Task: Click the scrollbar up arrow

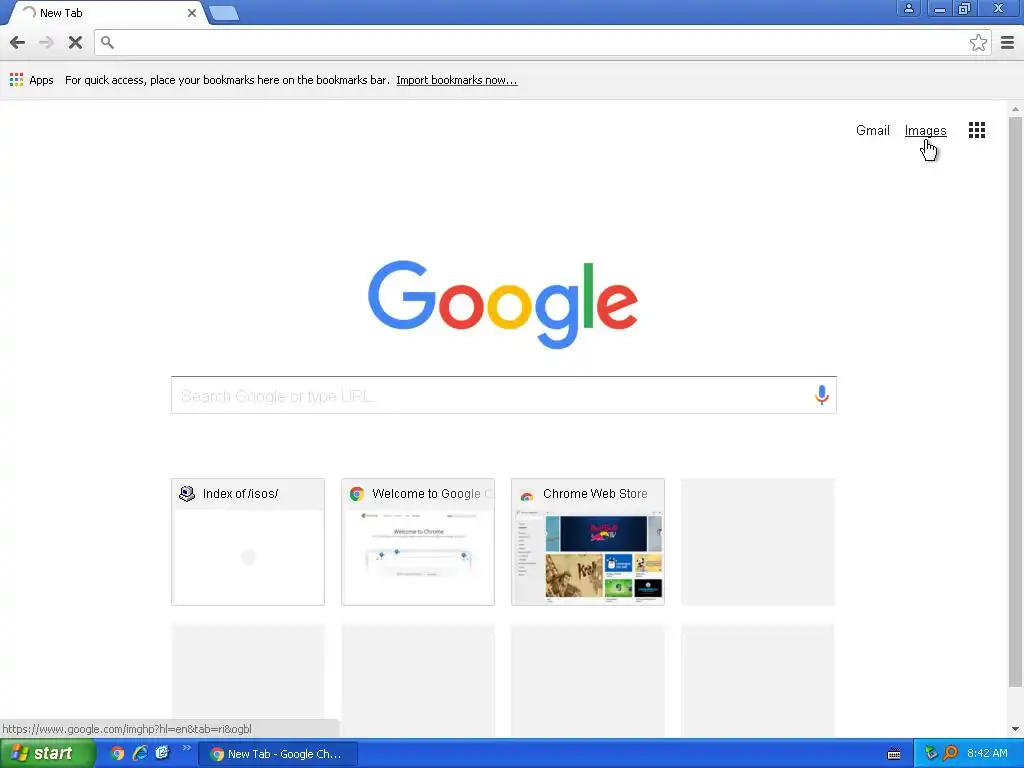Action: coord(1015,108)
